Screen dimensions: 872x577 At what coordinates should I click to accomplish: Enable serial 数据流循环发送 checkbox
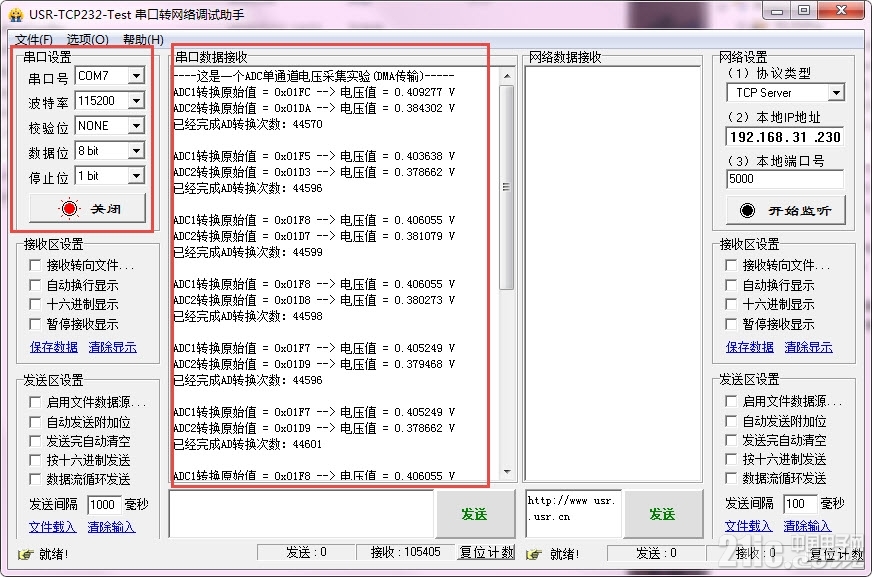tap(35, 479)
